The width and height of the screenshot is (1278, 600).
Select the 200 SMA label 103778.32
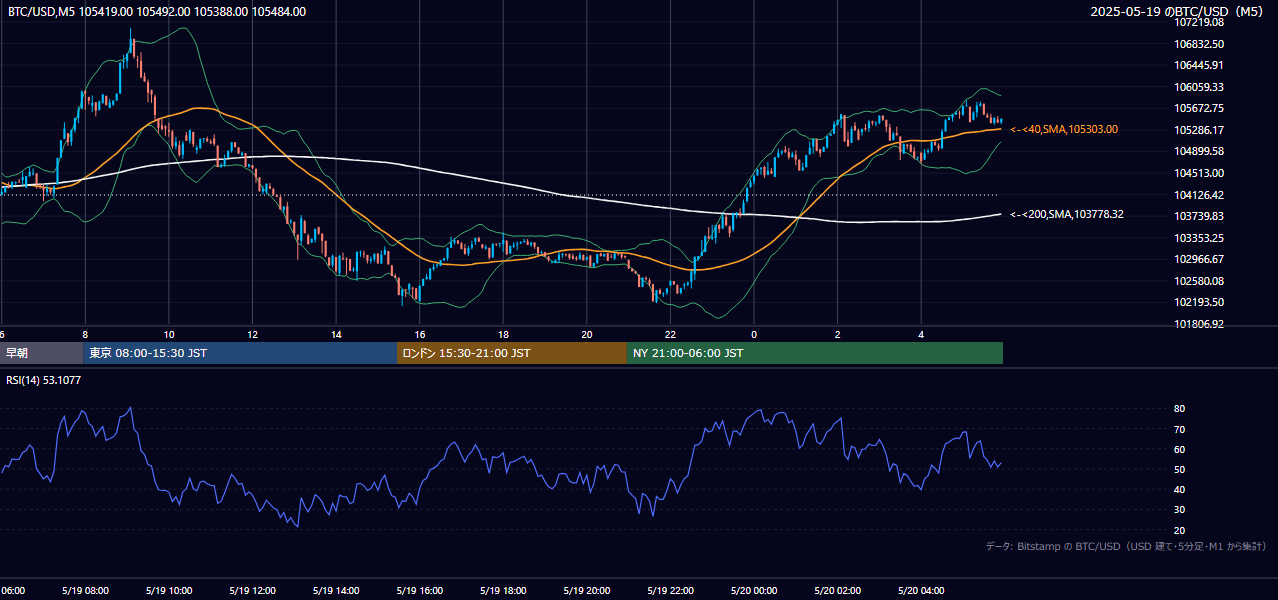coord(1067,214)
